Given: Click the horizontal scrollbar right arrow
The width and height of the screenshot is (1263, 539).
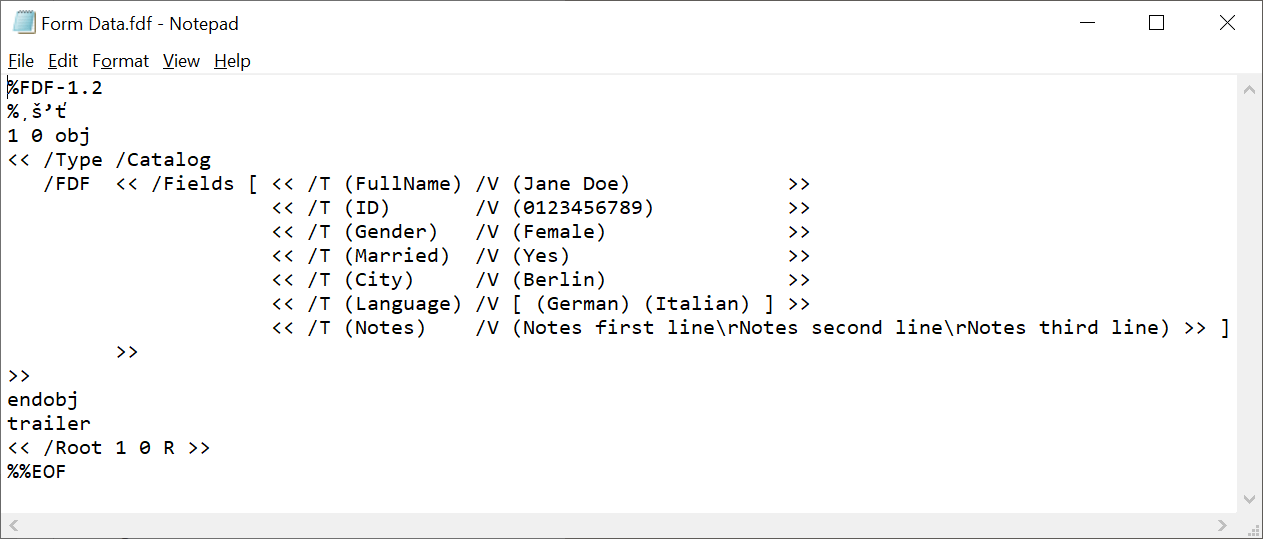Looking at the screenshot, I should tap(1223, 525).
